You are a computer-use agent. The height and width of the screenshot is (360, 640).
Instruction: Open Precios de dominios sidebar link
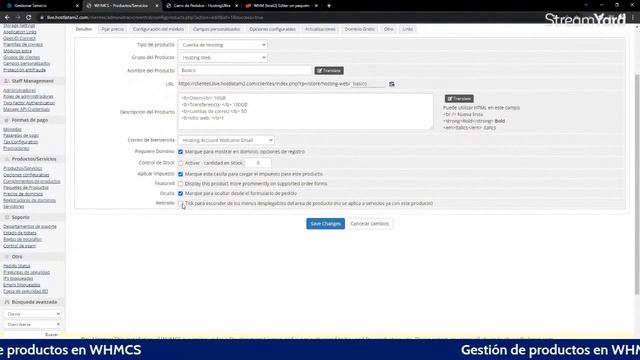[23, 194]
